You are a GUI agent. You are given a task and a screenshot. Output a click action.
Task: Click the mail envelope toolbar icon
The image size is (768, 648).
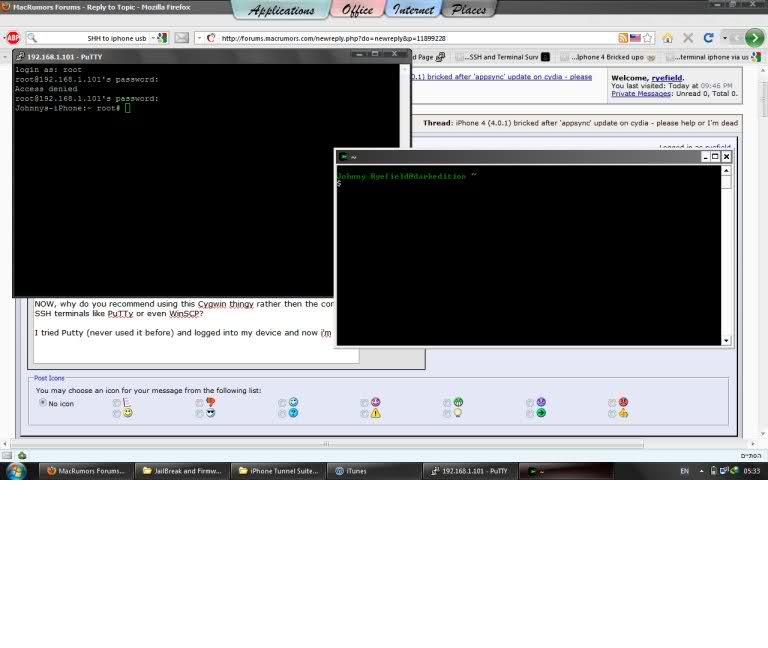point(181,38)
